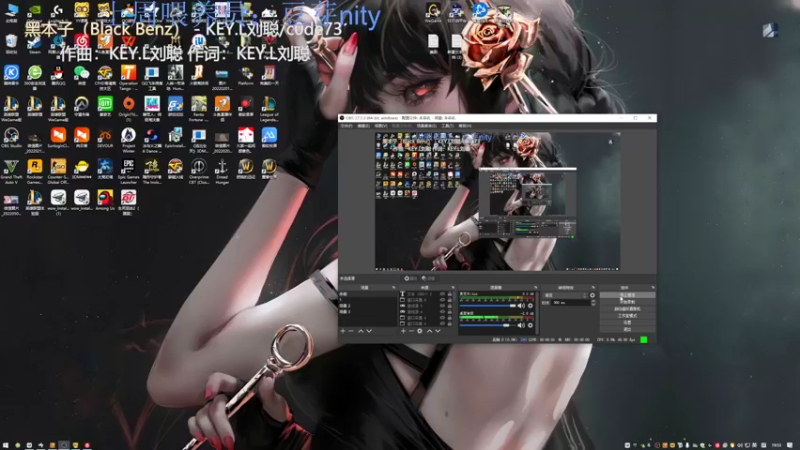Open the Tools menu in OBS
800x450 pixels.
click(x=447, y=126)
